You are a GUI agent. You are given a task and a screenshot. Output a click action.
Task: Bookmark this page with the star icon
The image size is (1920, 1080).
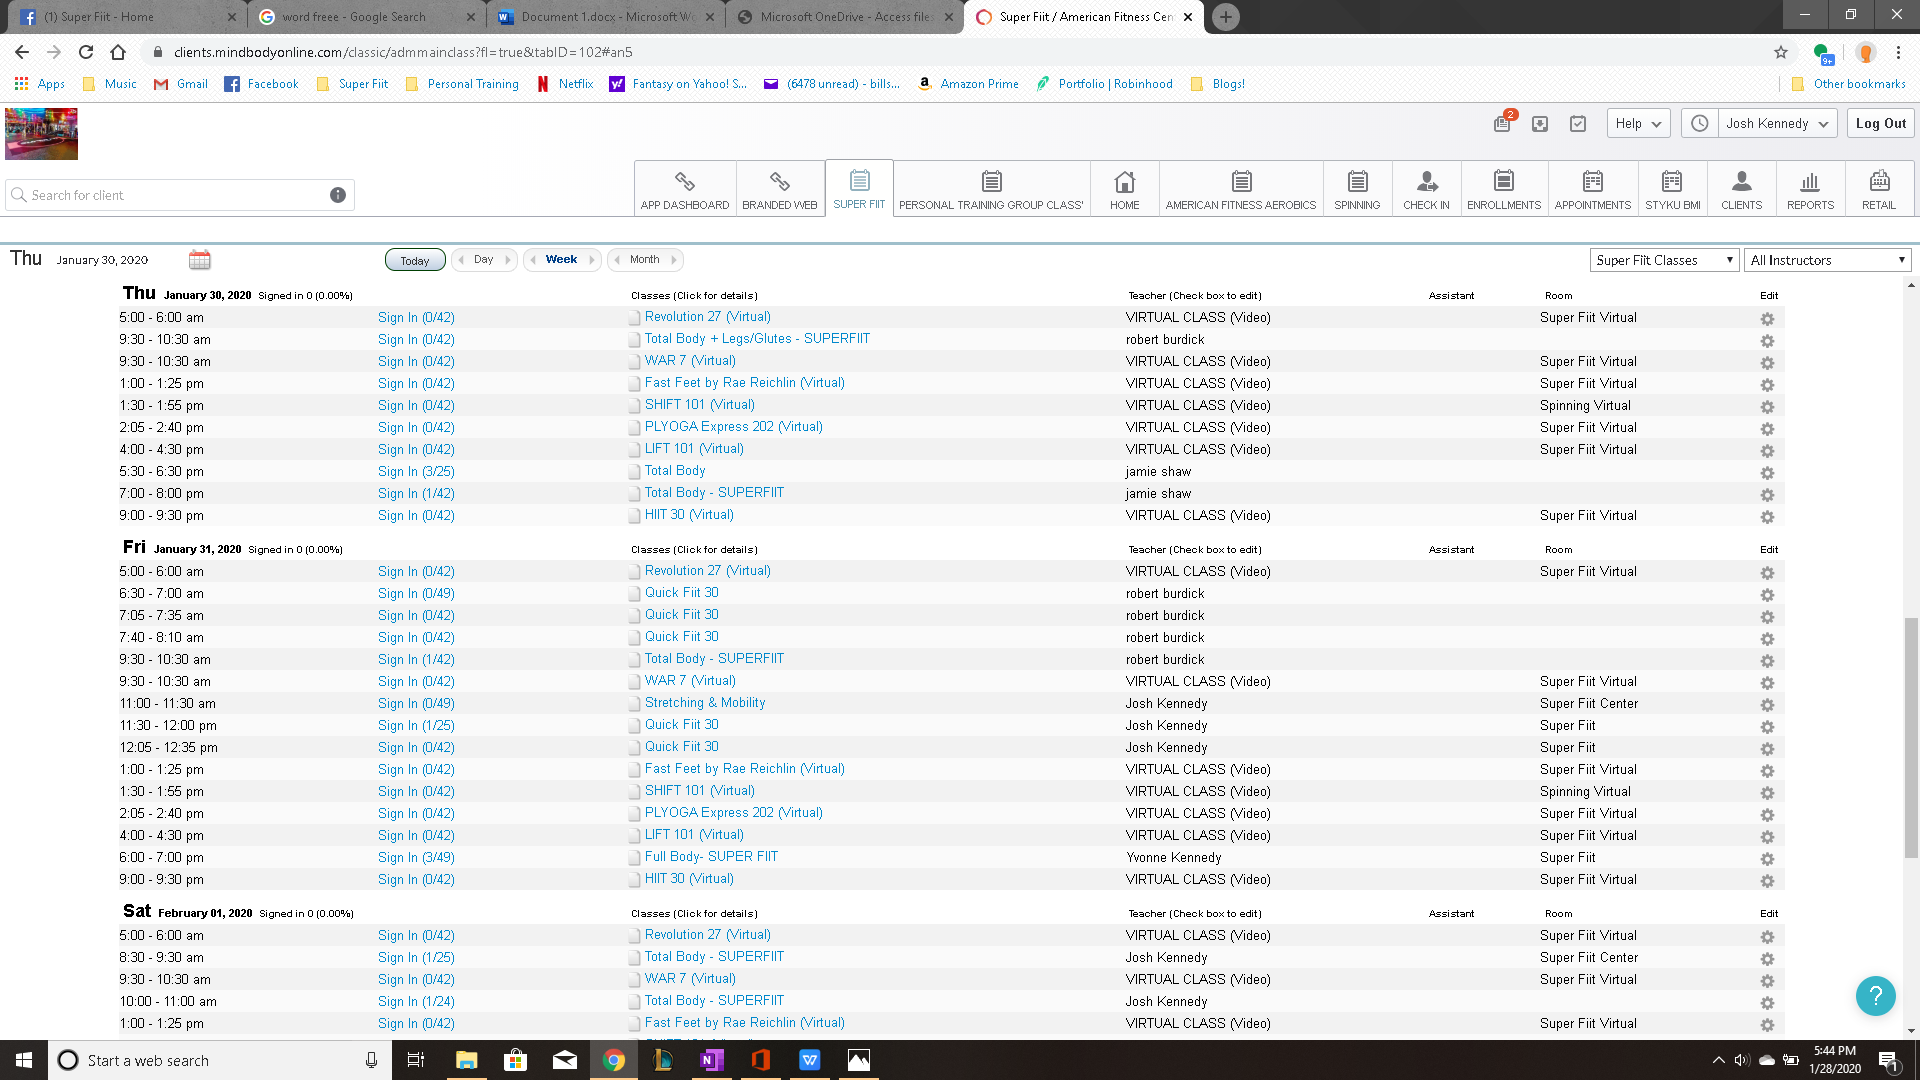pyautogui.click(x=1781, y=52)
